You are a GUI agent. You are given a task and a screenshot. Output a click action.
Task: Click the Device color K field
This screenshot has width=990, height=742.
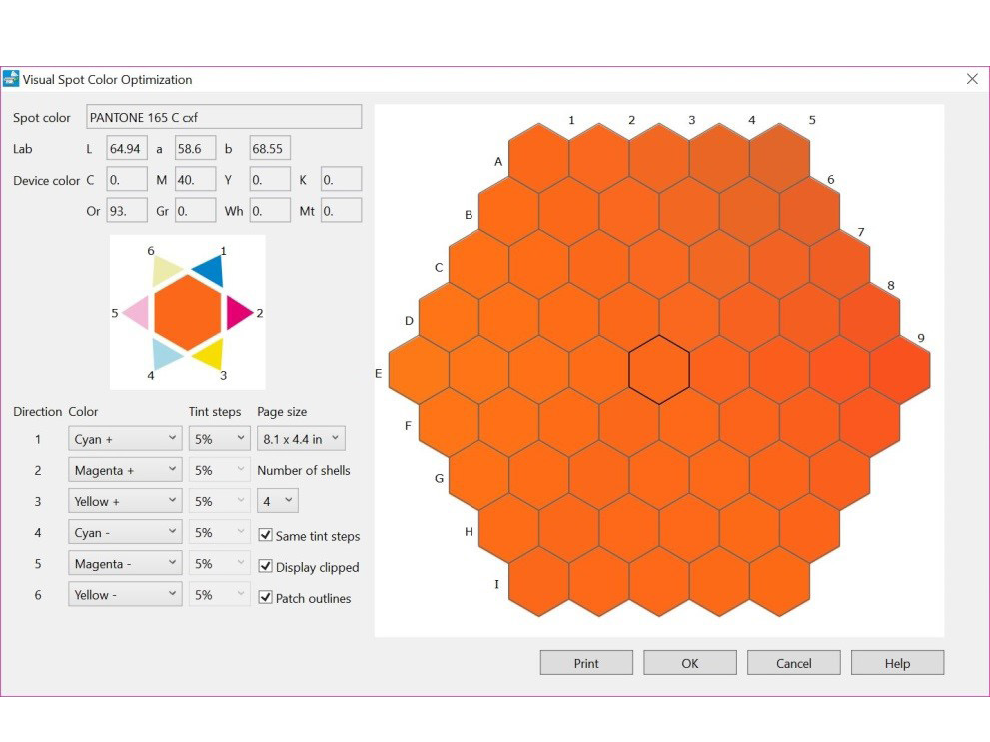point(342,179)
